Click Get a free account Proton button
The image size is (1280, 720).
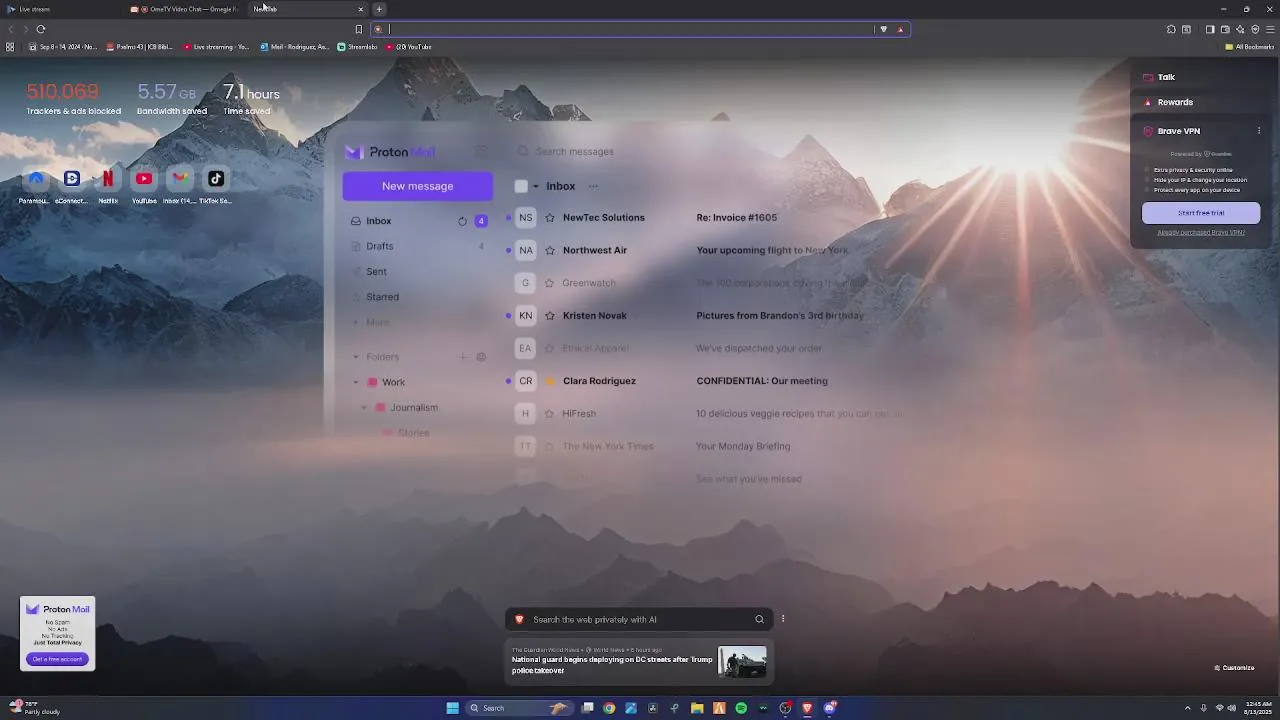pyautogui.click(x=58, y=659)
